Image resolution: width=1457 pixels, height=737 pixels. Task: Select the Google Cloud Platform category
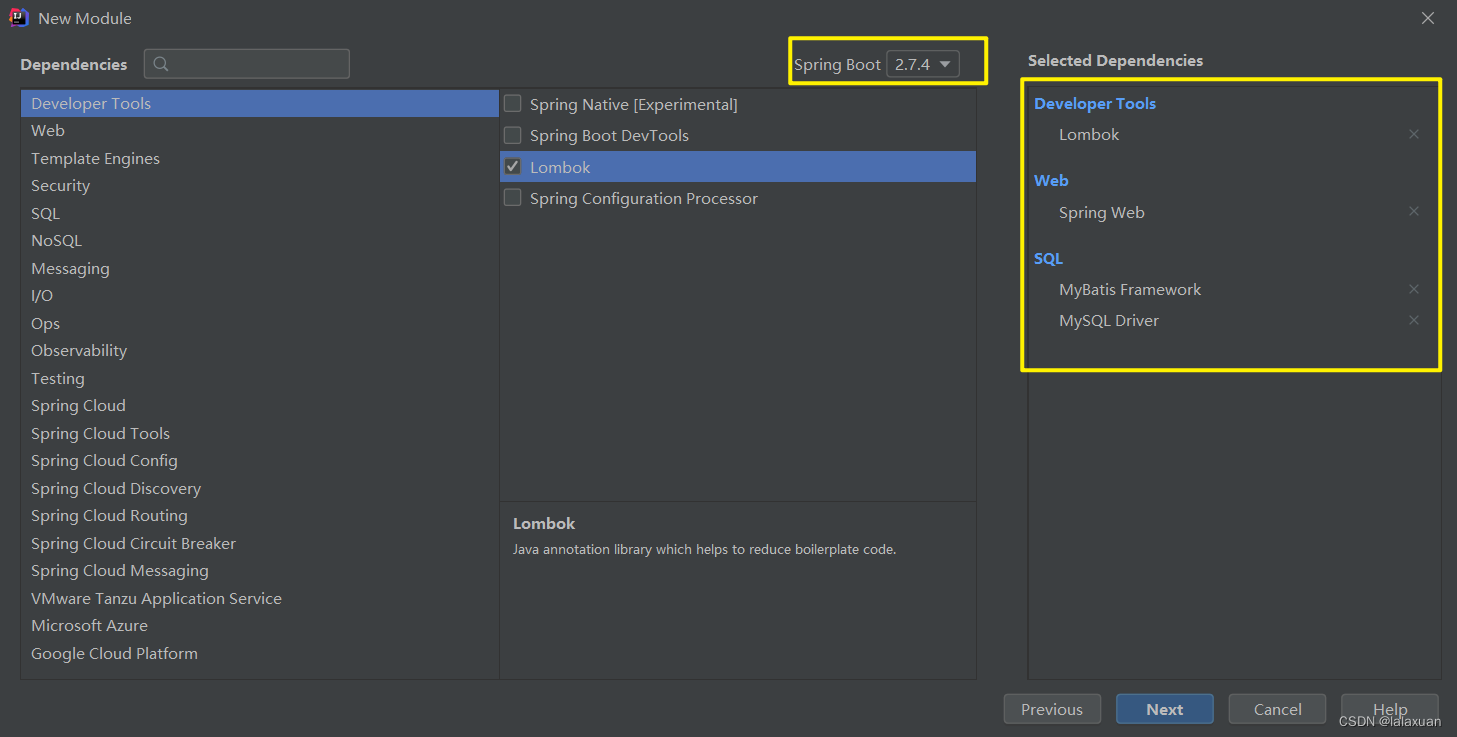(x=260, y=653)
